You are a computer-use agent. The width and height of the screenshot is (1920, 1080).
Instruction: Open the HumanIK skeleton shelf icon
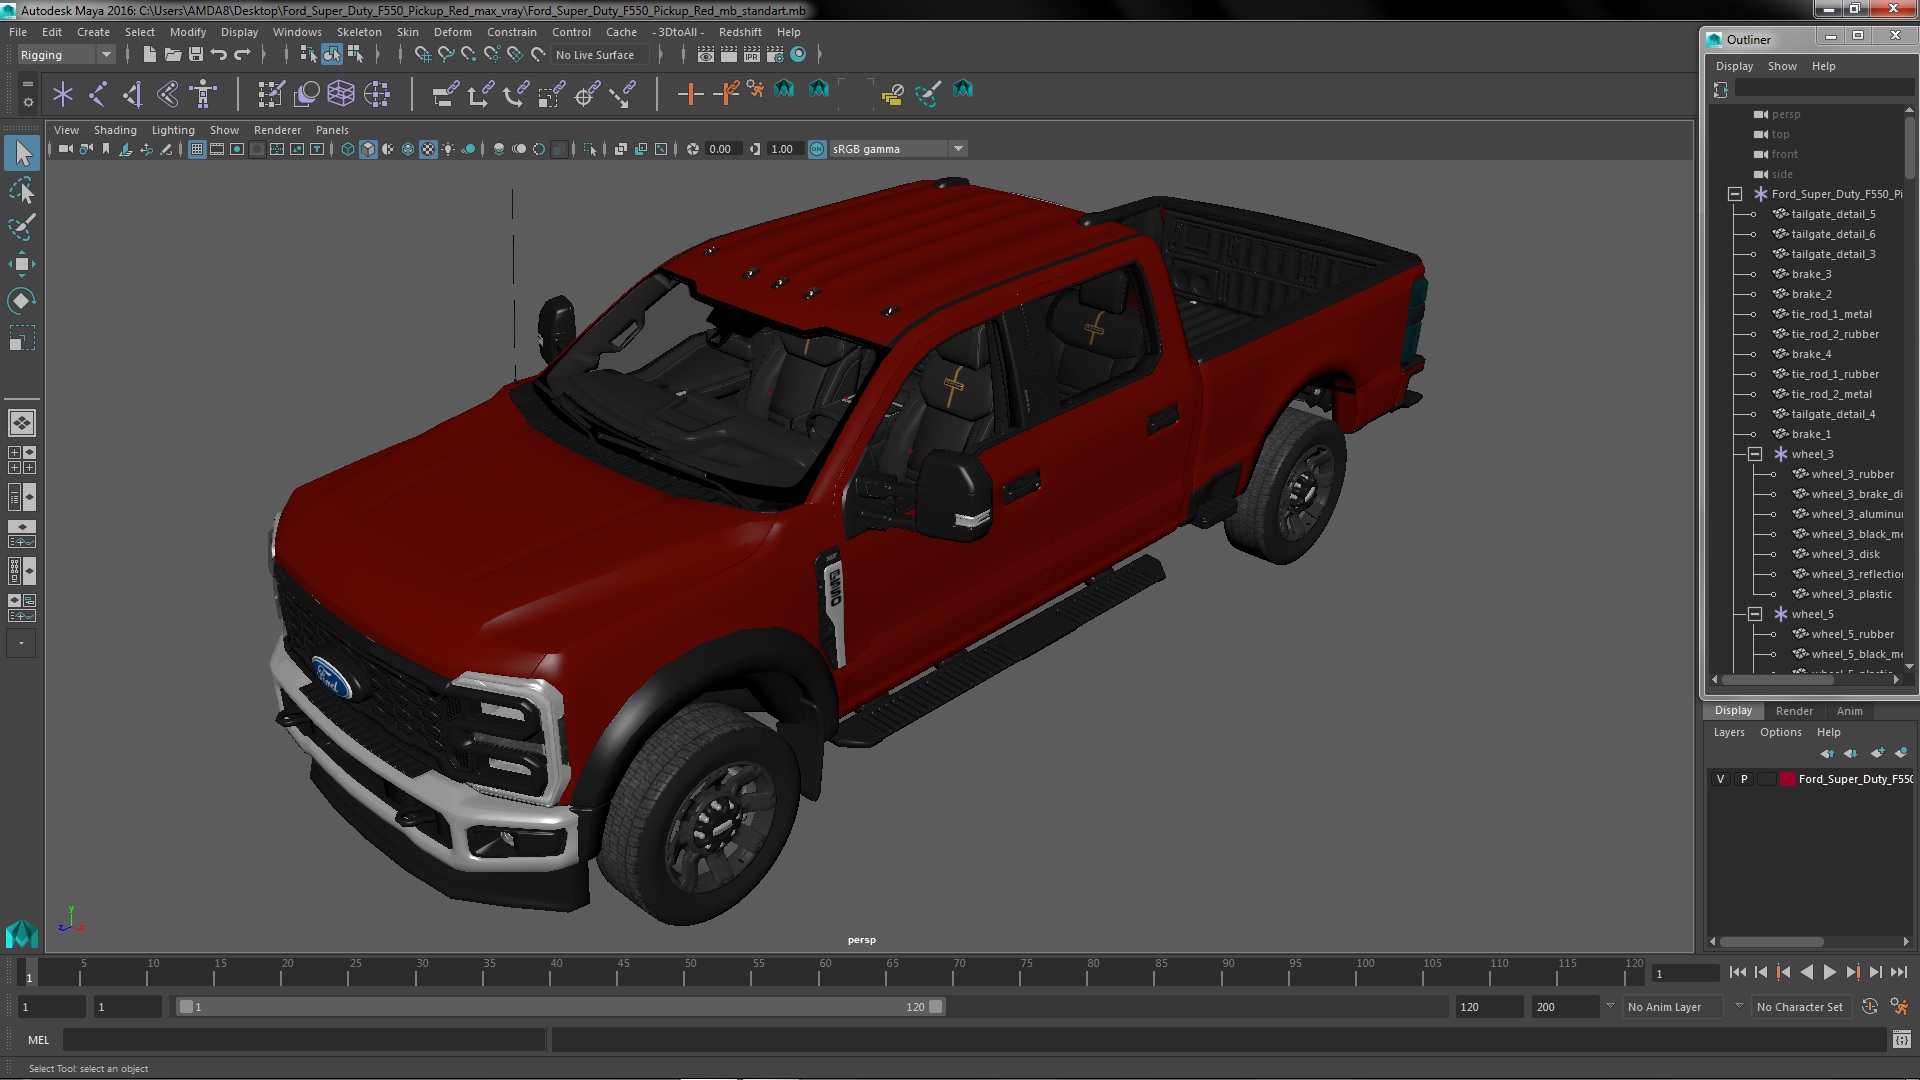(x=204, y=94)
